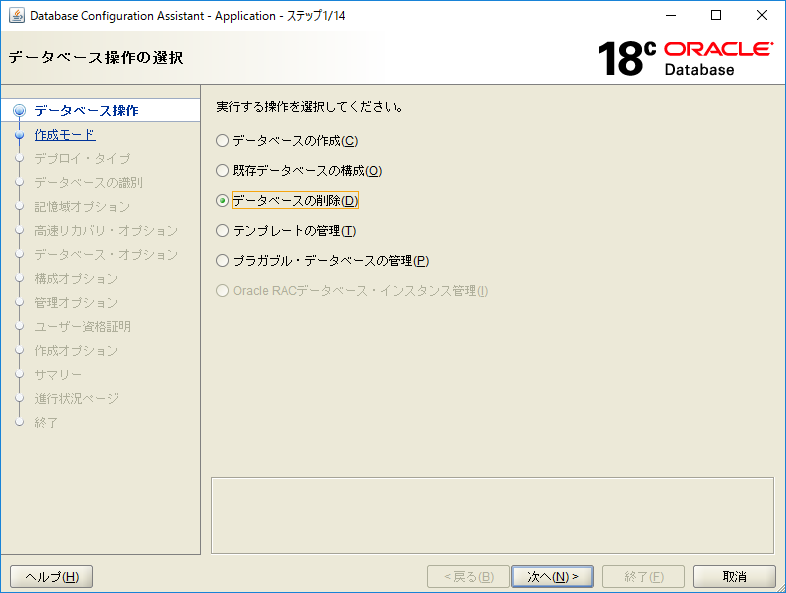786x593 pixels.
Task: Select データベースの作成(C) radio button
Action: pos(223,141)
